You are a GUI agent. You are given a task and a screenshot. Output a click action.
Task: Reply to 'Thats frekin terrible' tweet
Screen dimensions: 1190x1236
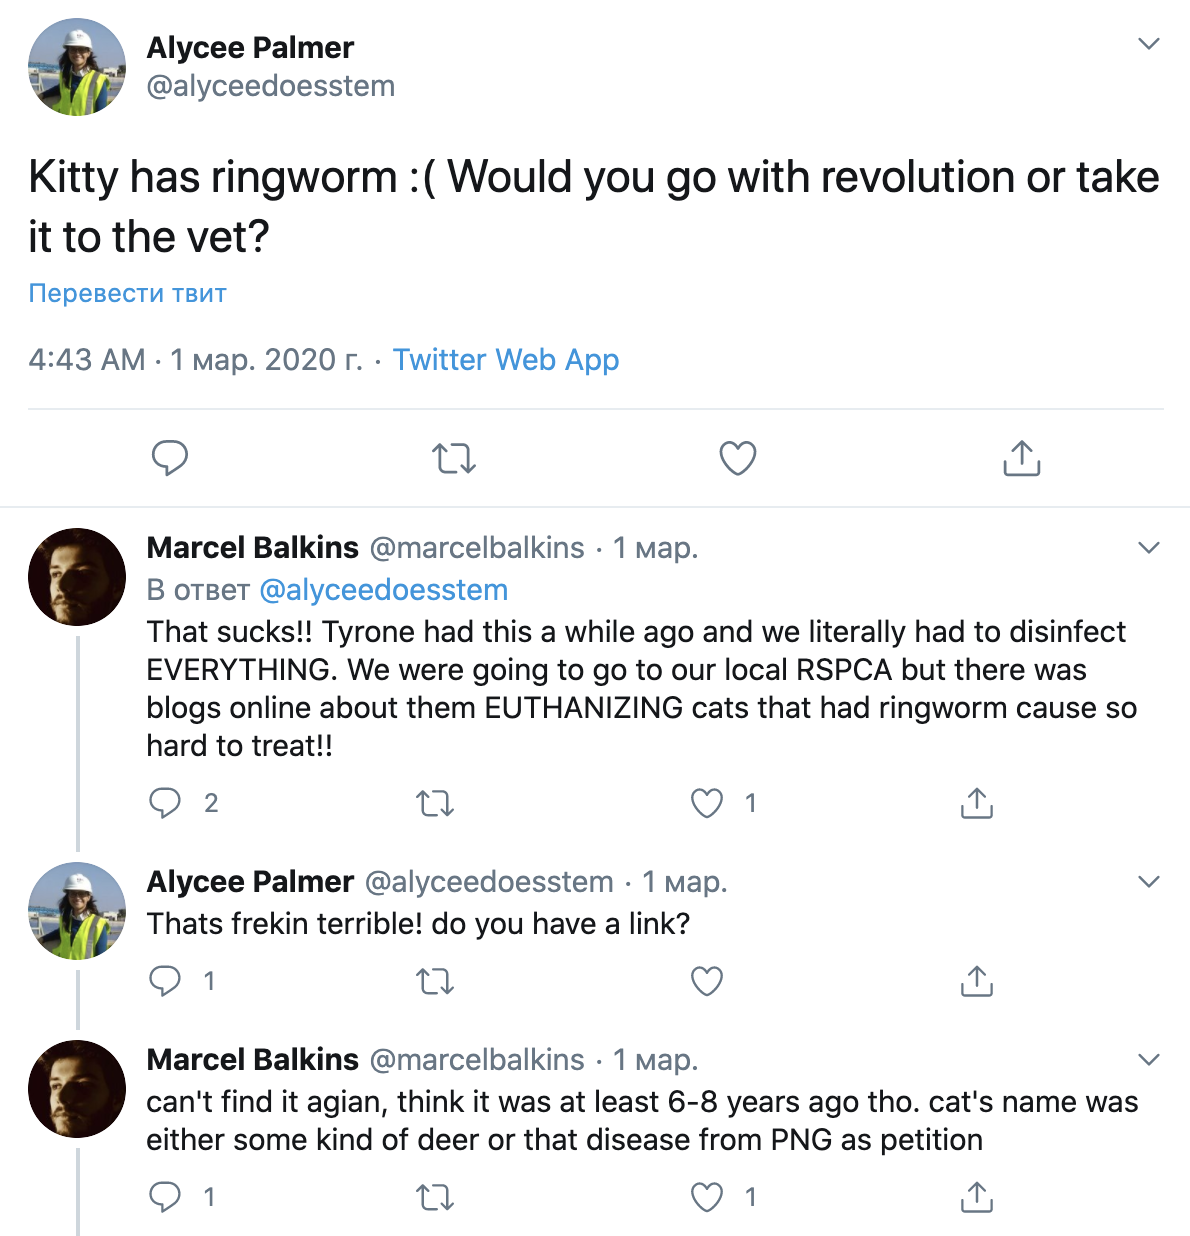[x=165, y=981]
